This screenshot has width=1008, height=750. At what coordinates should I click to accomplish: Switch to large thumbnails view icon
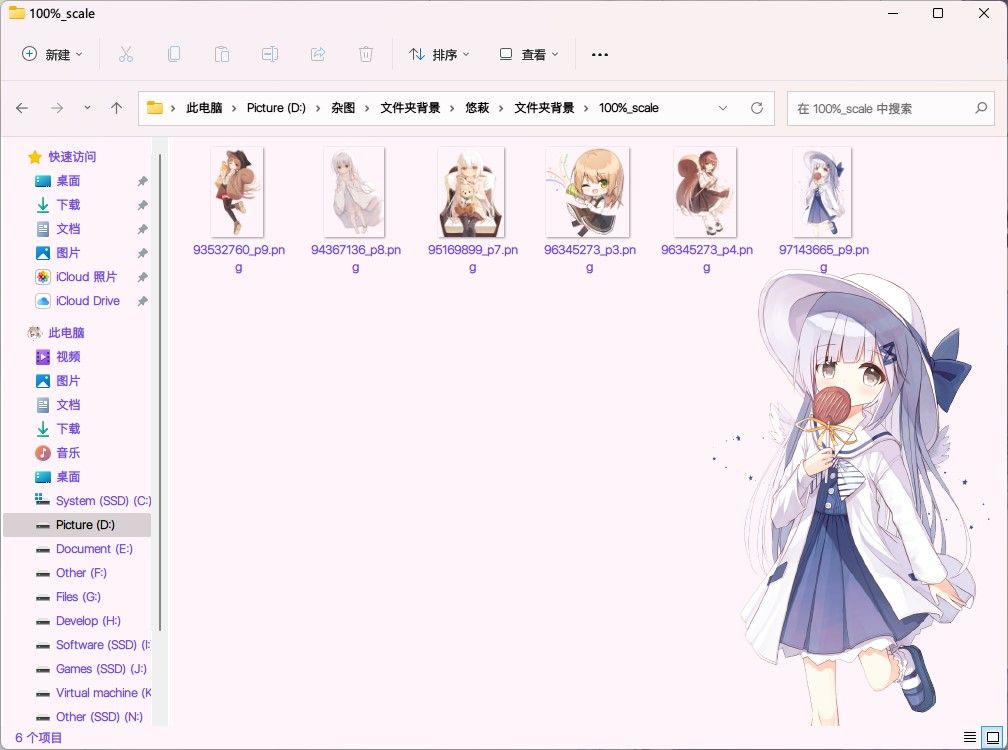[993, 737]
